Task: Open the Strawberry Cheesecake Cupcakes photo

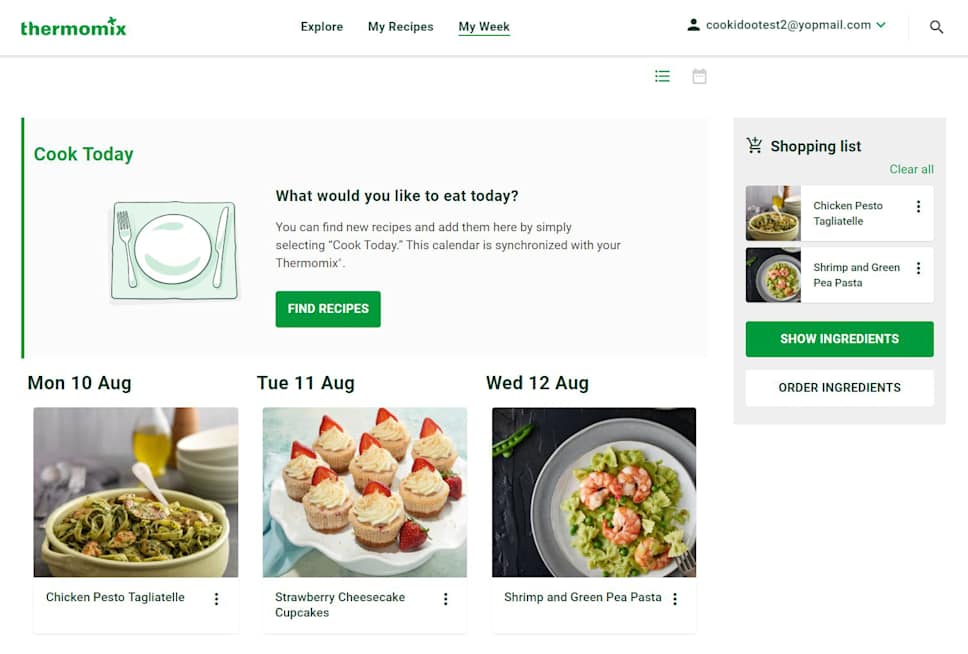Action: point(364,492)
